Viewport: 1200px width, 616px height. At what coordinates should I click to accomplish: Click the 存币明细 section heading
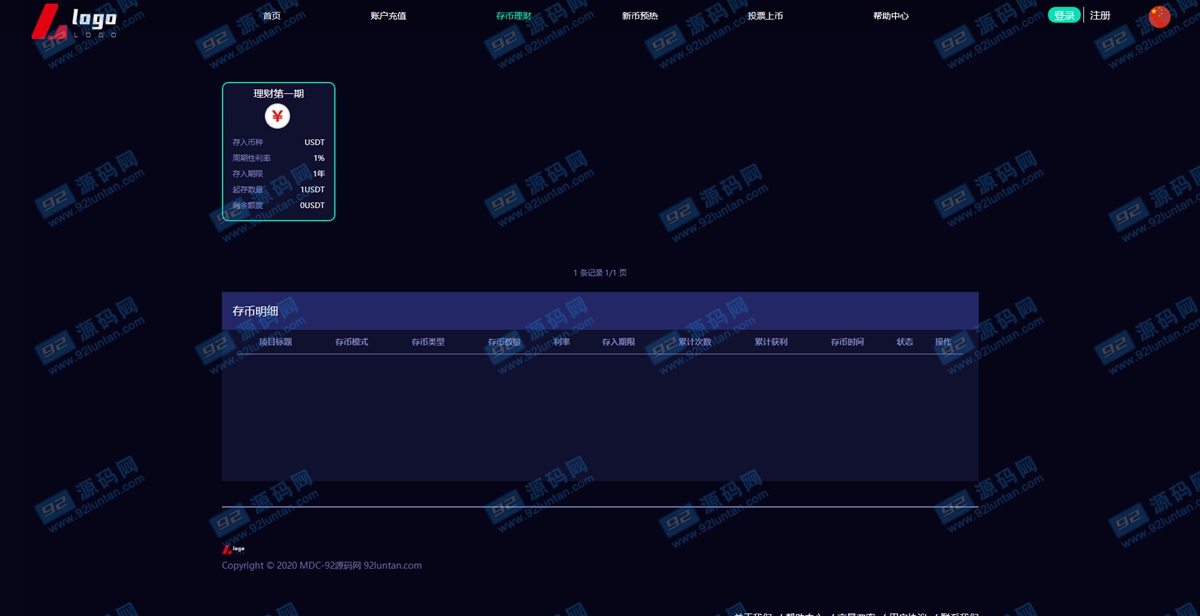tap(255, 311)
